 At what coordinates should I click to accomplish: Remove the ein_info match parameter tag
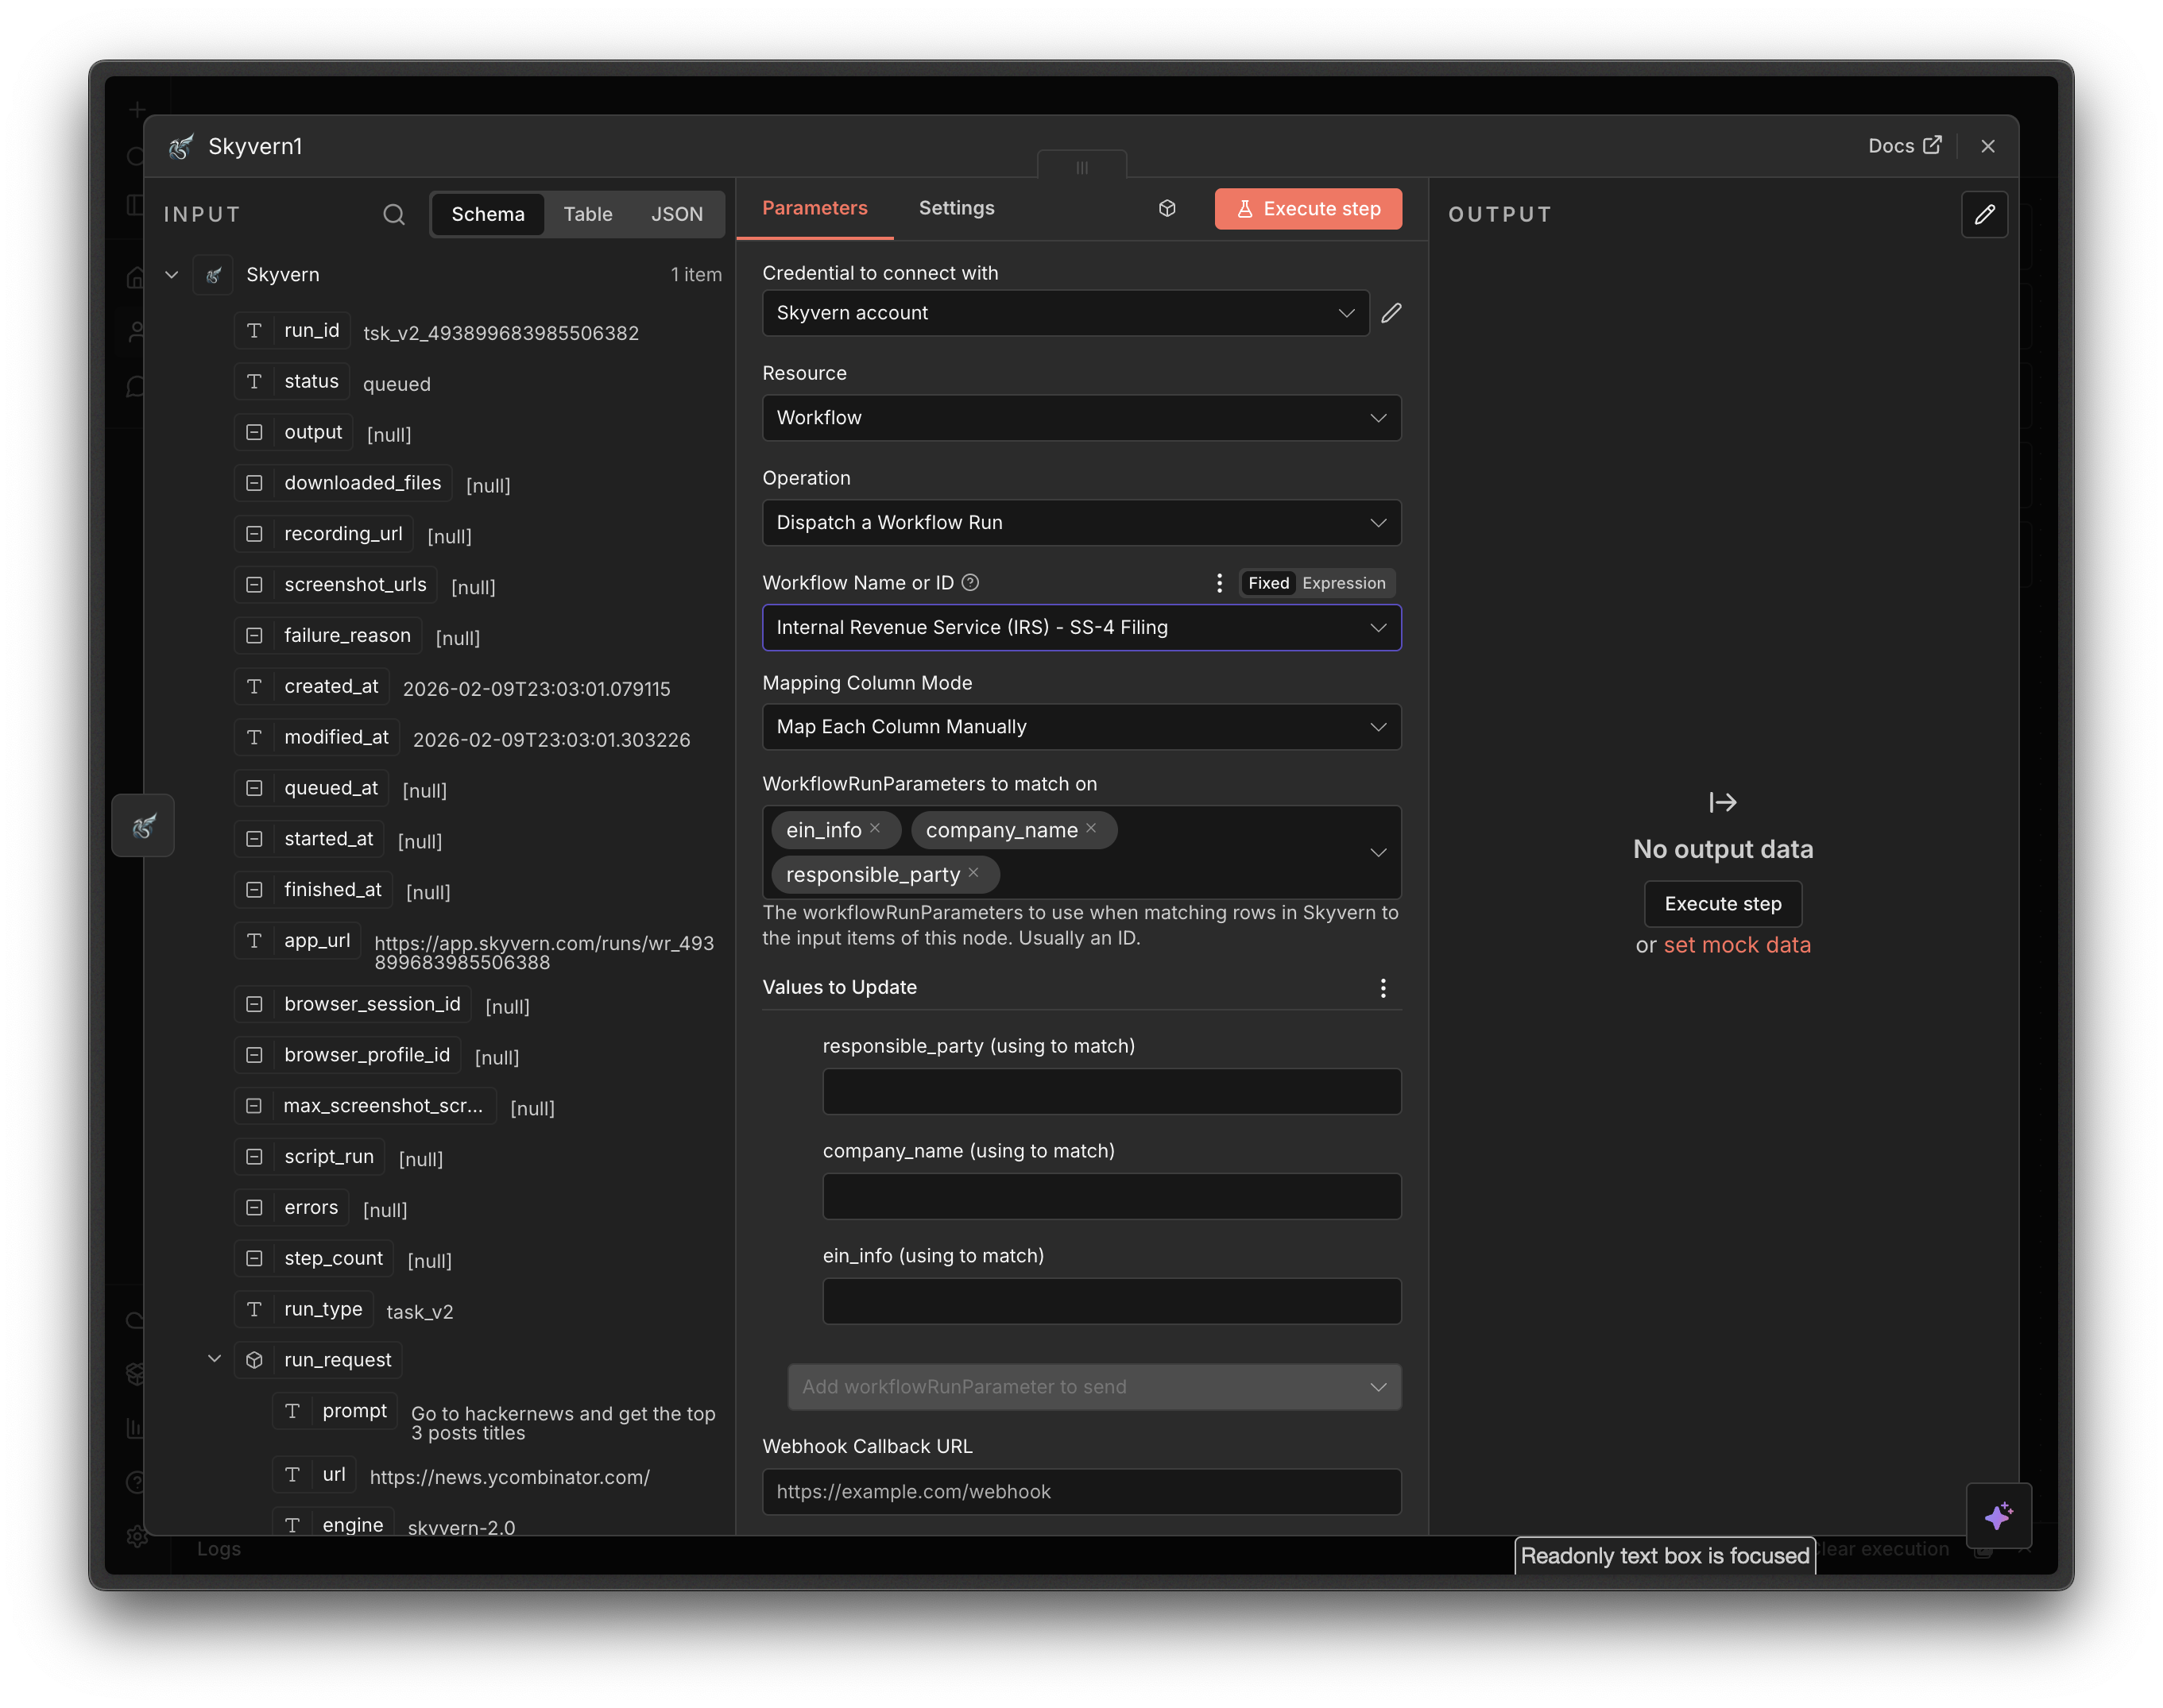pos(875,829)
